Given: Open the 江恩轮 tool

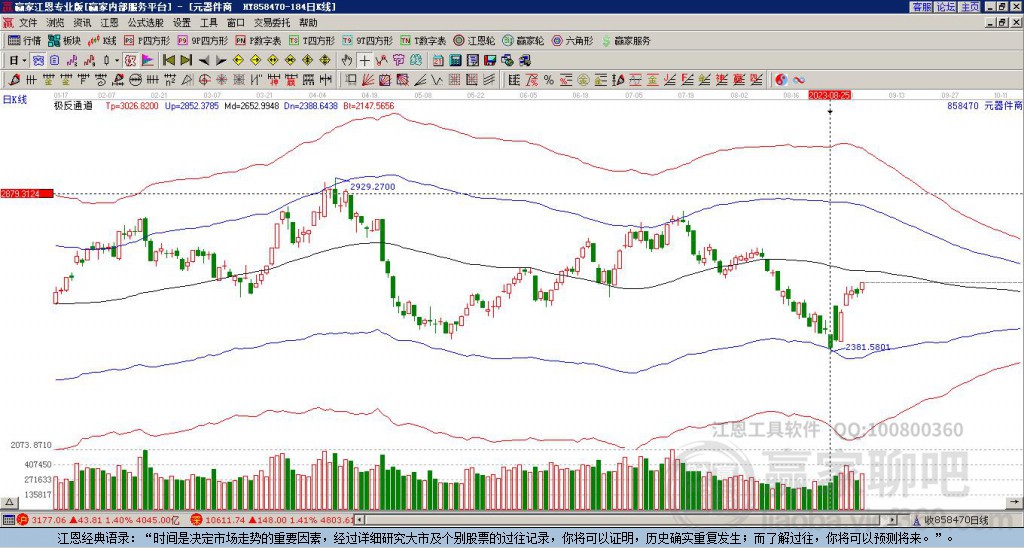Looking at the screenshot, I should point(475,40).
